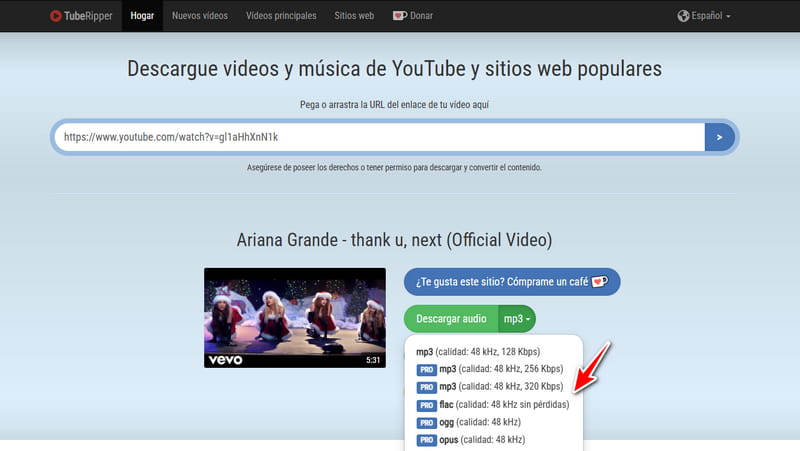The image size is (800, 451).
Task: Open the Hogar tab
Action: [x=142, y=16]
